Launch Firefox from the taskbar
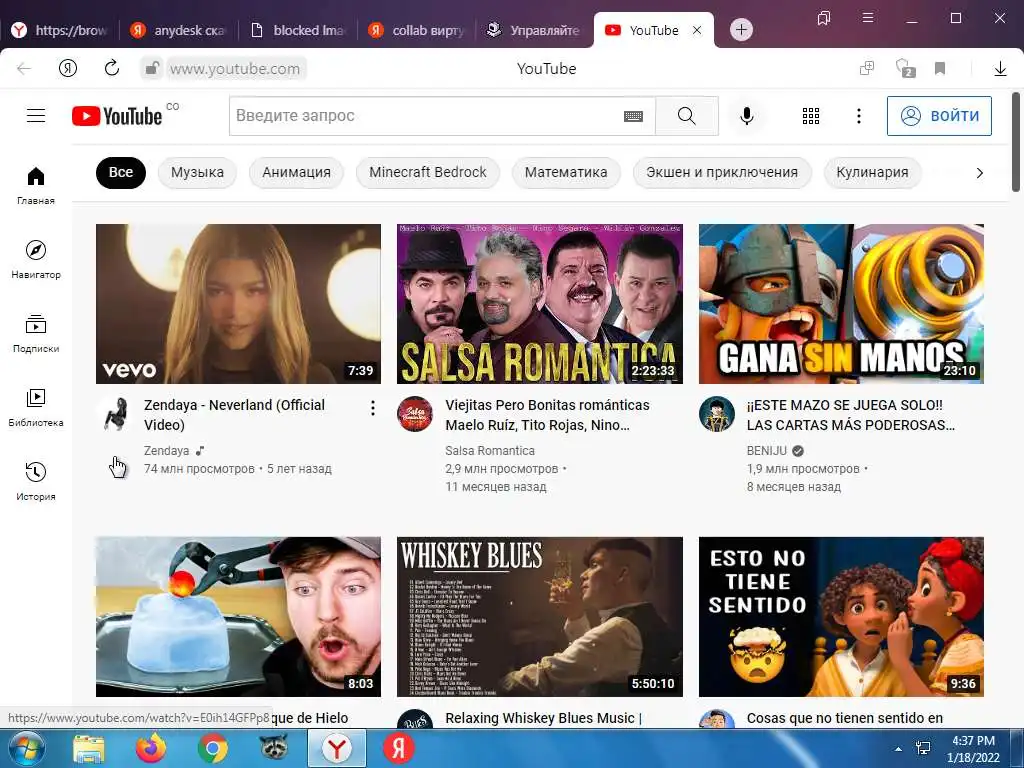The height and width of the screenshot is (768, 1024). click(151, 748)
